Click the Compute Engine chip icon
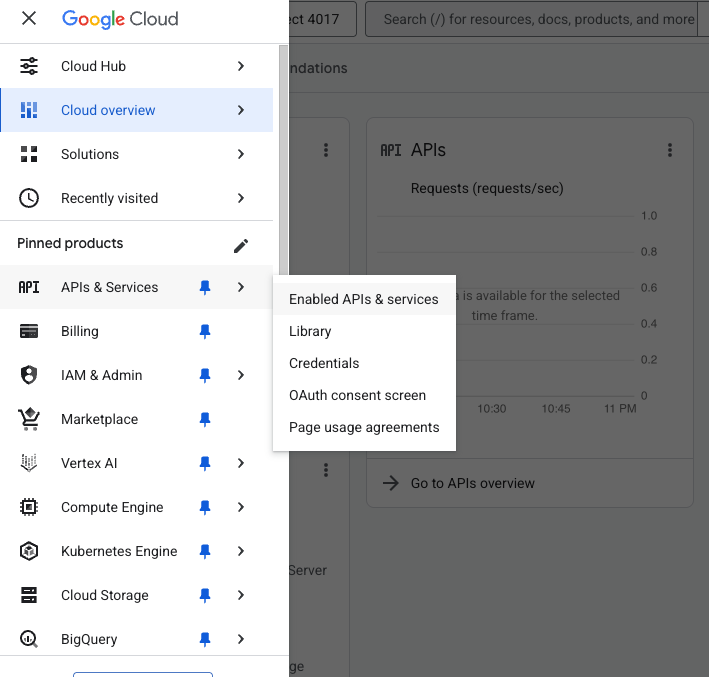Screen dimensions: 709x677 pyautogui.click(x=29, y=507)
